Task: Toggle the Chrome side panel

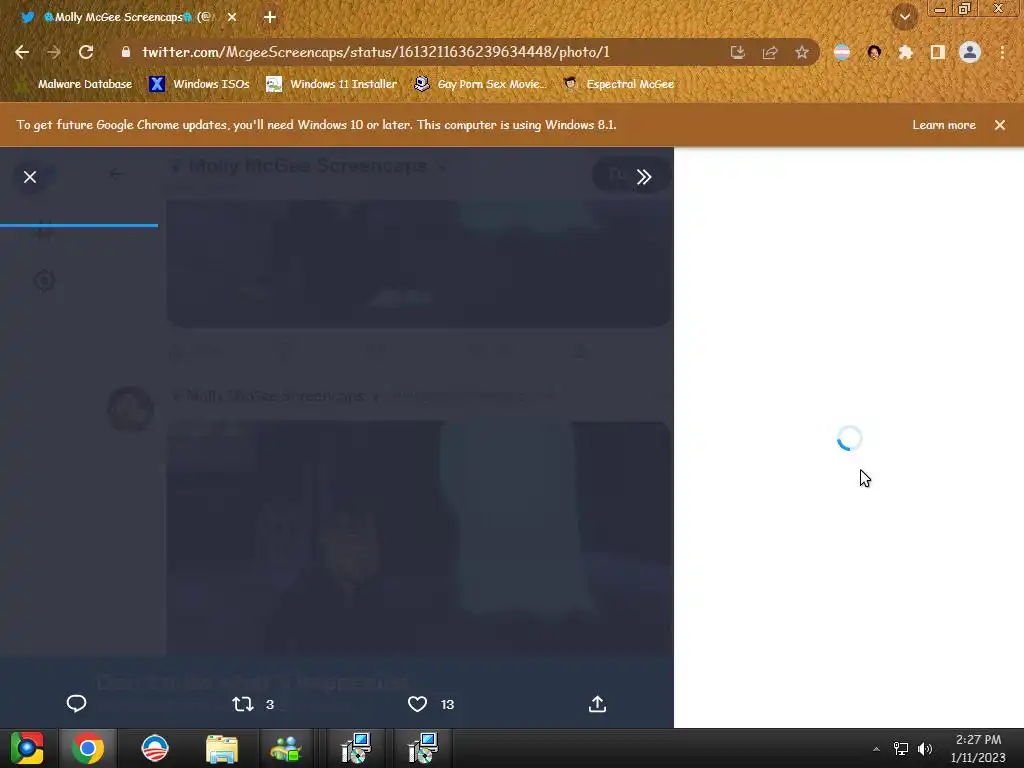Action: [938, 52]
